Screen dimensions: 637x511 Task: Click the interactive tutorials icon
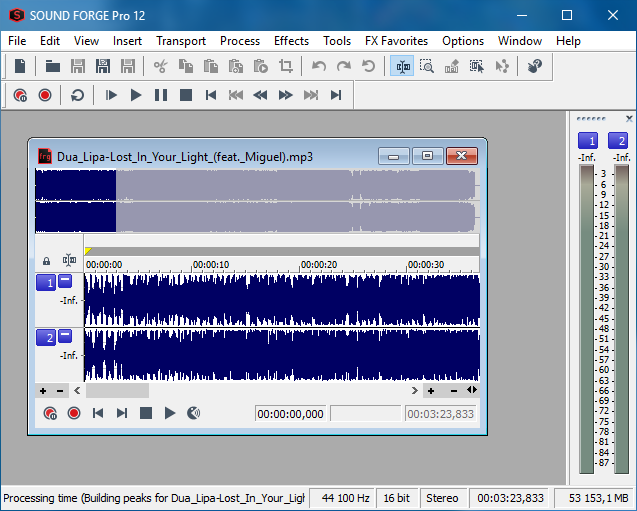[x=535, y=66]
